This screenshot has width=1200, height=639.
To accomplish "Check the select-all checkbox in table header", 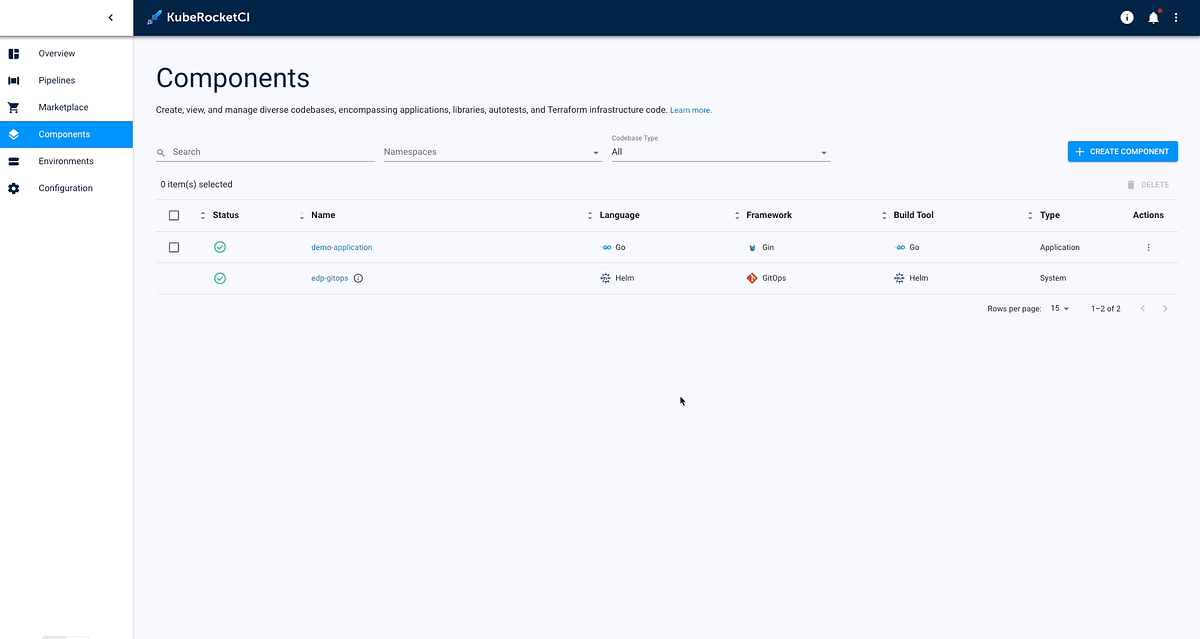I will [174, 215].
